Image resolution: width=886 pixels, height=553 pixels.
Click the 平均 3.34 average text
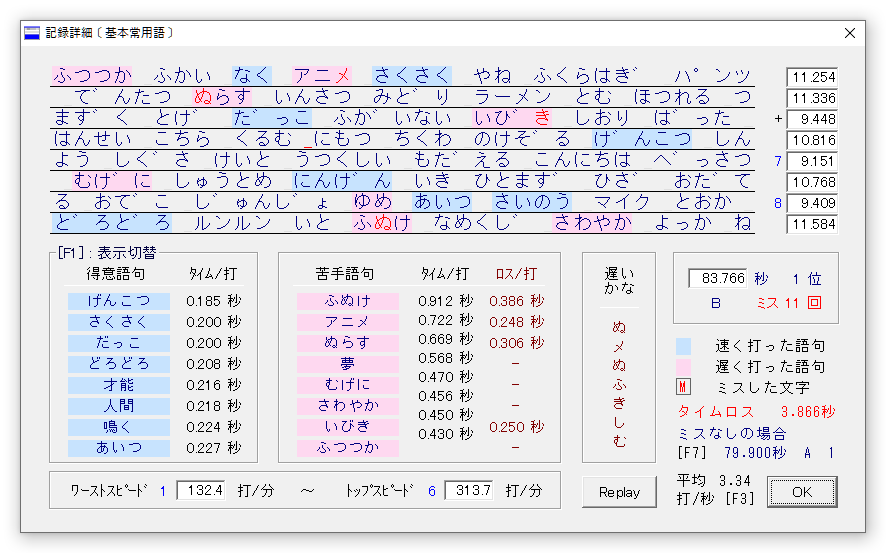tap(714, 481)
